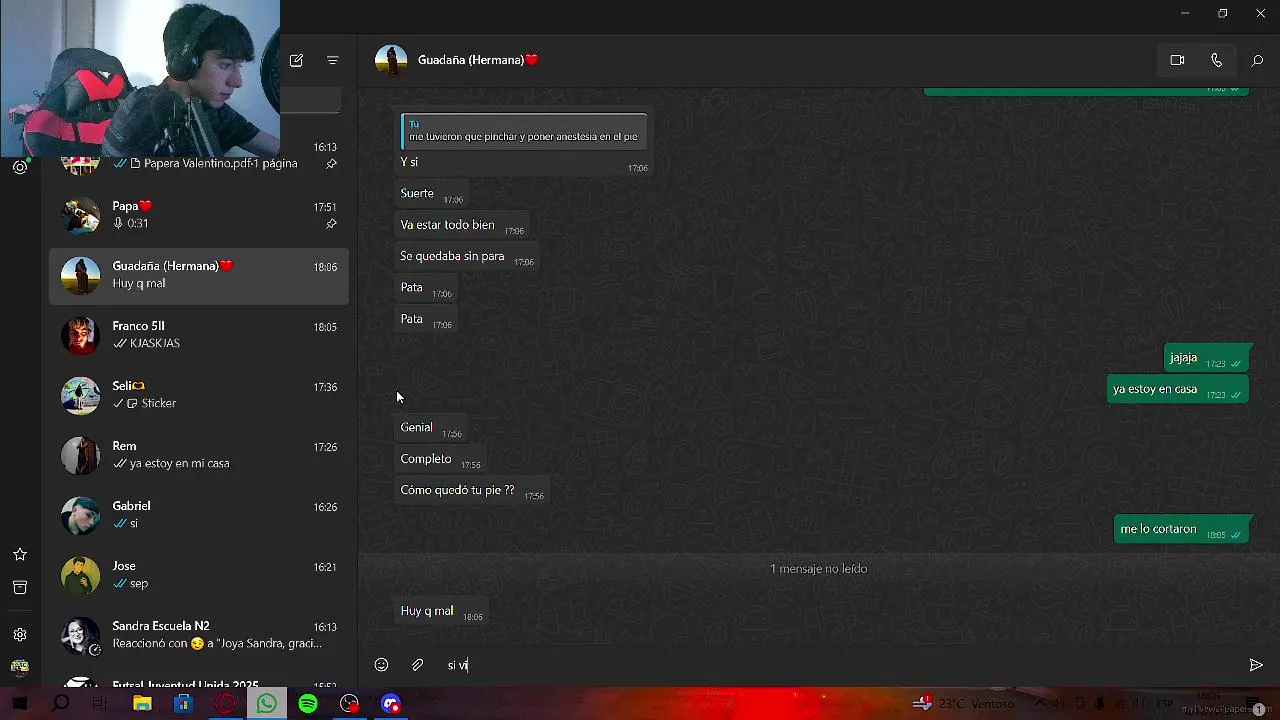Attach a file with the paperclip icon

coord(417,665)
